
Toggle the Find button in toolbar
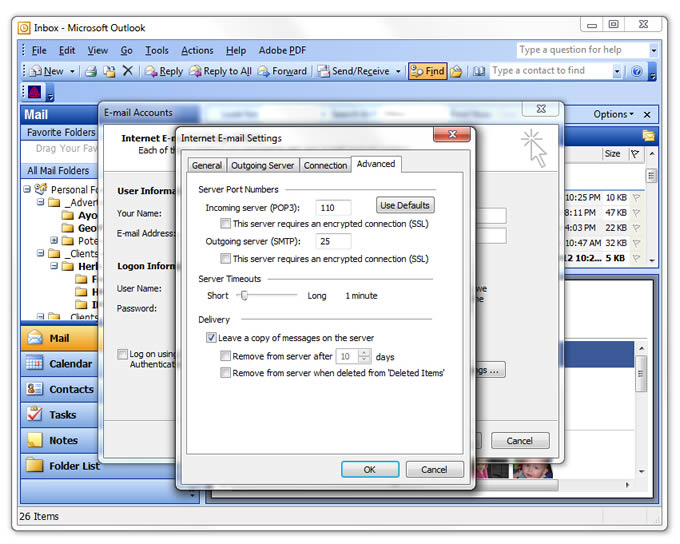[428, 71]
